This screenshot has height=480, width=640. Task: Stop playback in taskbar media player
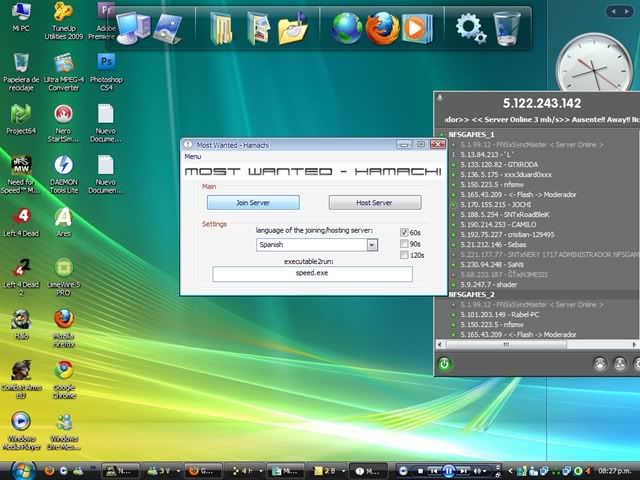[420, 471]
